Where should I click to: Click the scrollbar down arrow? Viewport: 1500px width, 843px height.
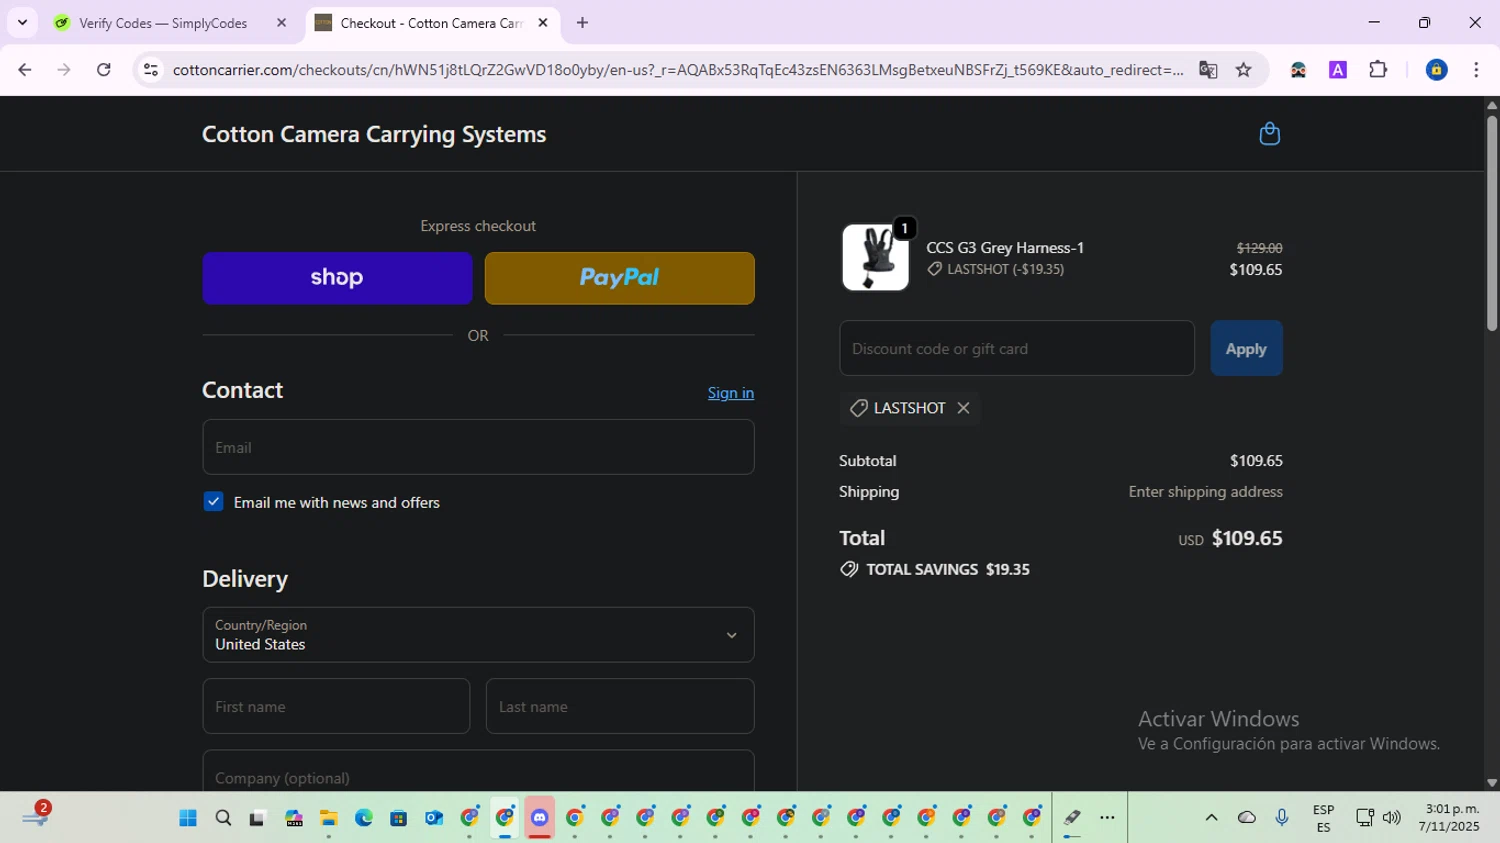[x=1492, y=783]
